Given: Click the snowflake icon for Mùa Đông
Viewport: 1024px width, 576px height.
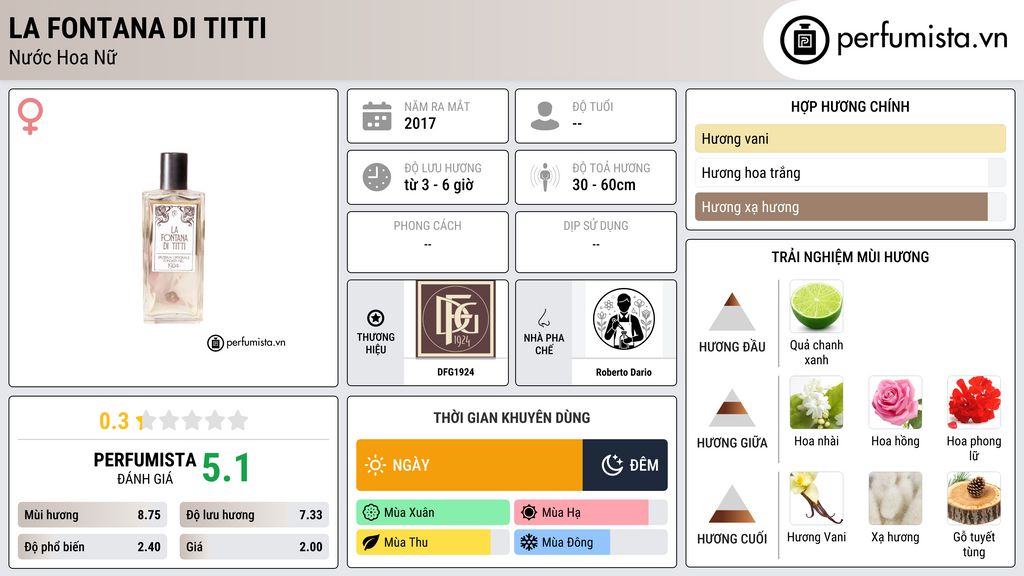Looking at the screenshot, I should click(x=529, y=542).
